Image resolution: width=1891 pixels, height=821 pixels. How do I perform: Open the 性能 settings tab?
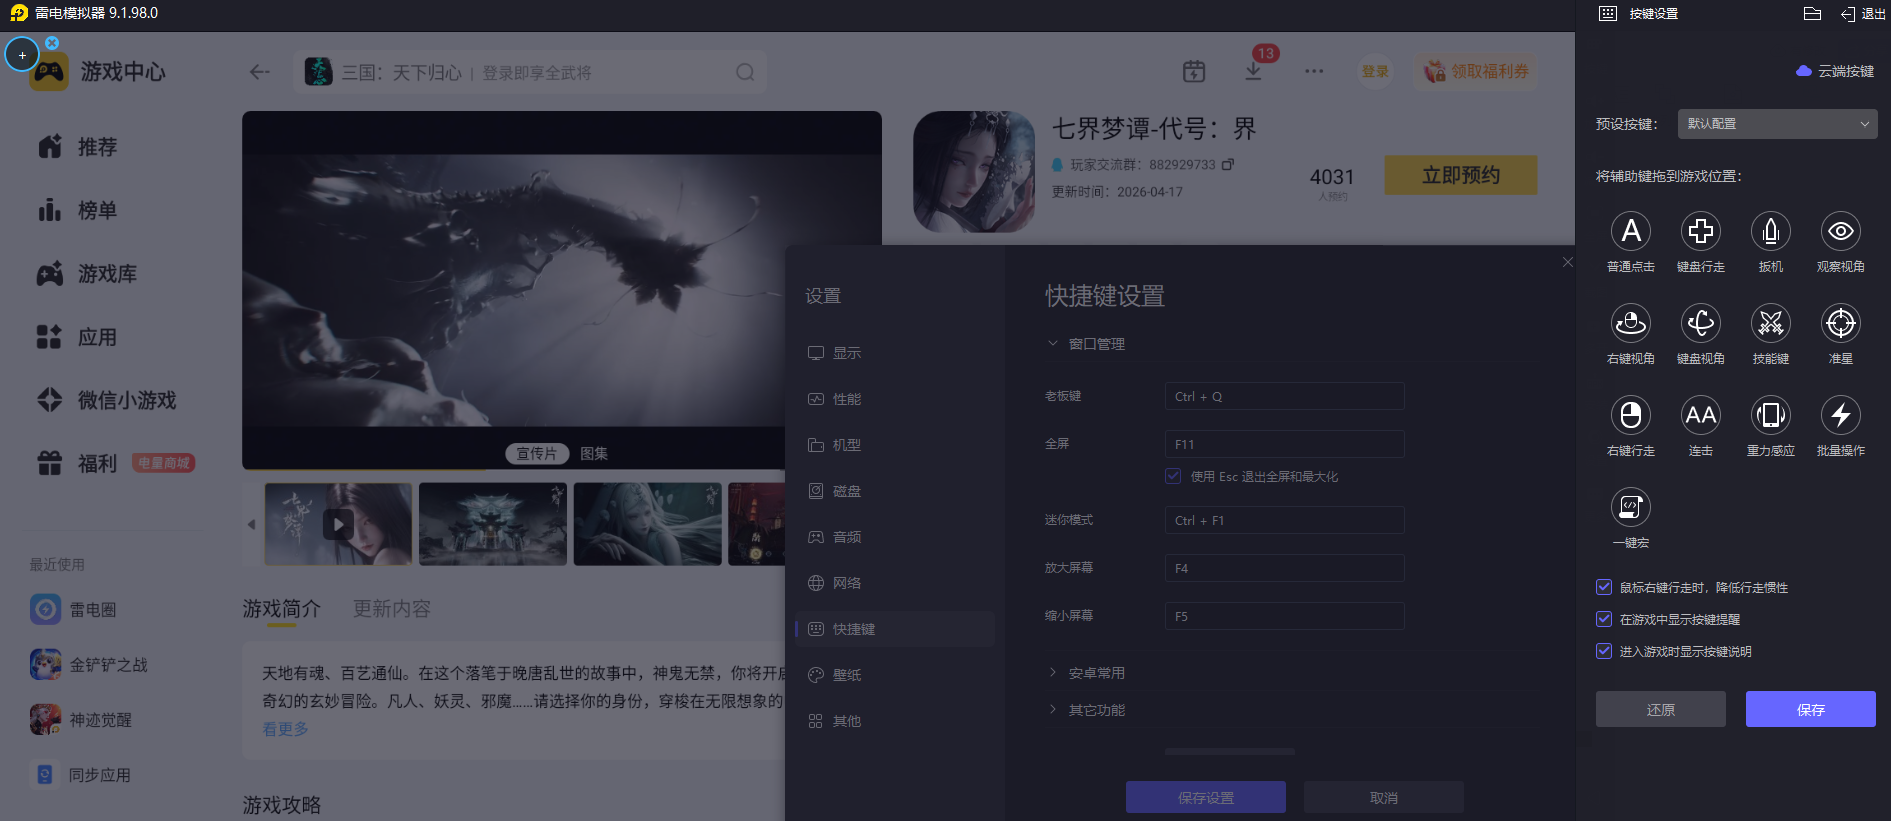pyautogui.click(x=846, y=399)
